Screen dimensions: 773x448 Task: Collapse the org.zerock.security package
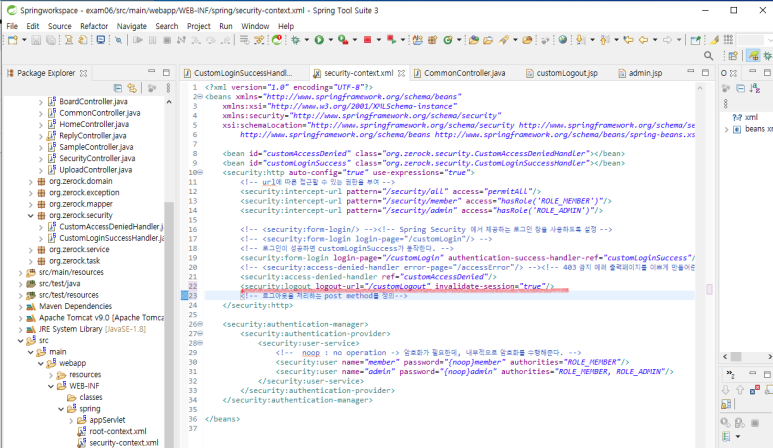click(31, 215)
